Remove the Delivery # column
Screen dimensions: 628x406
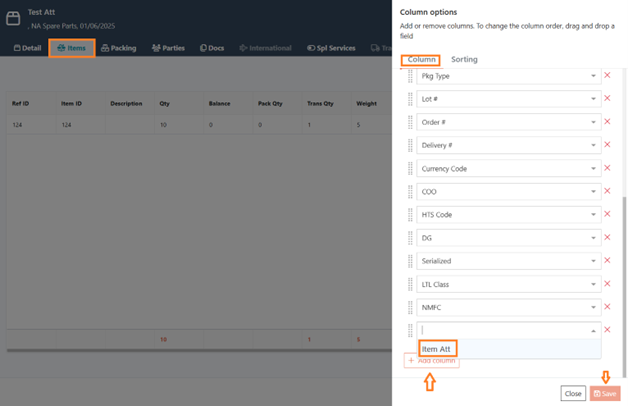[607, 145]
